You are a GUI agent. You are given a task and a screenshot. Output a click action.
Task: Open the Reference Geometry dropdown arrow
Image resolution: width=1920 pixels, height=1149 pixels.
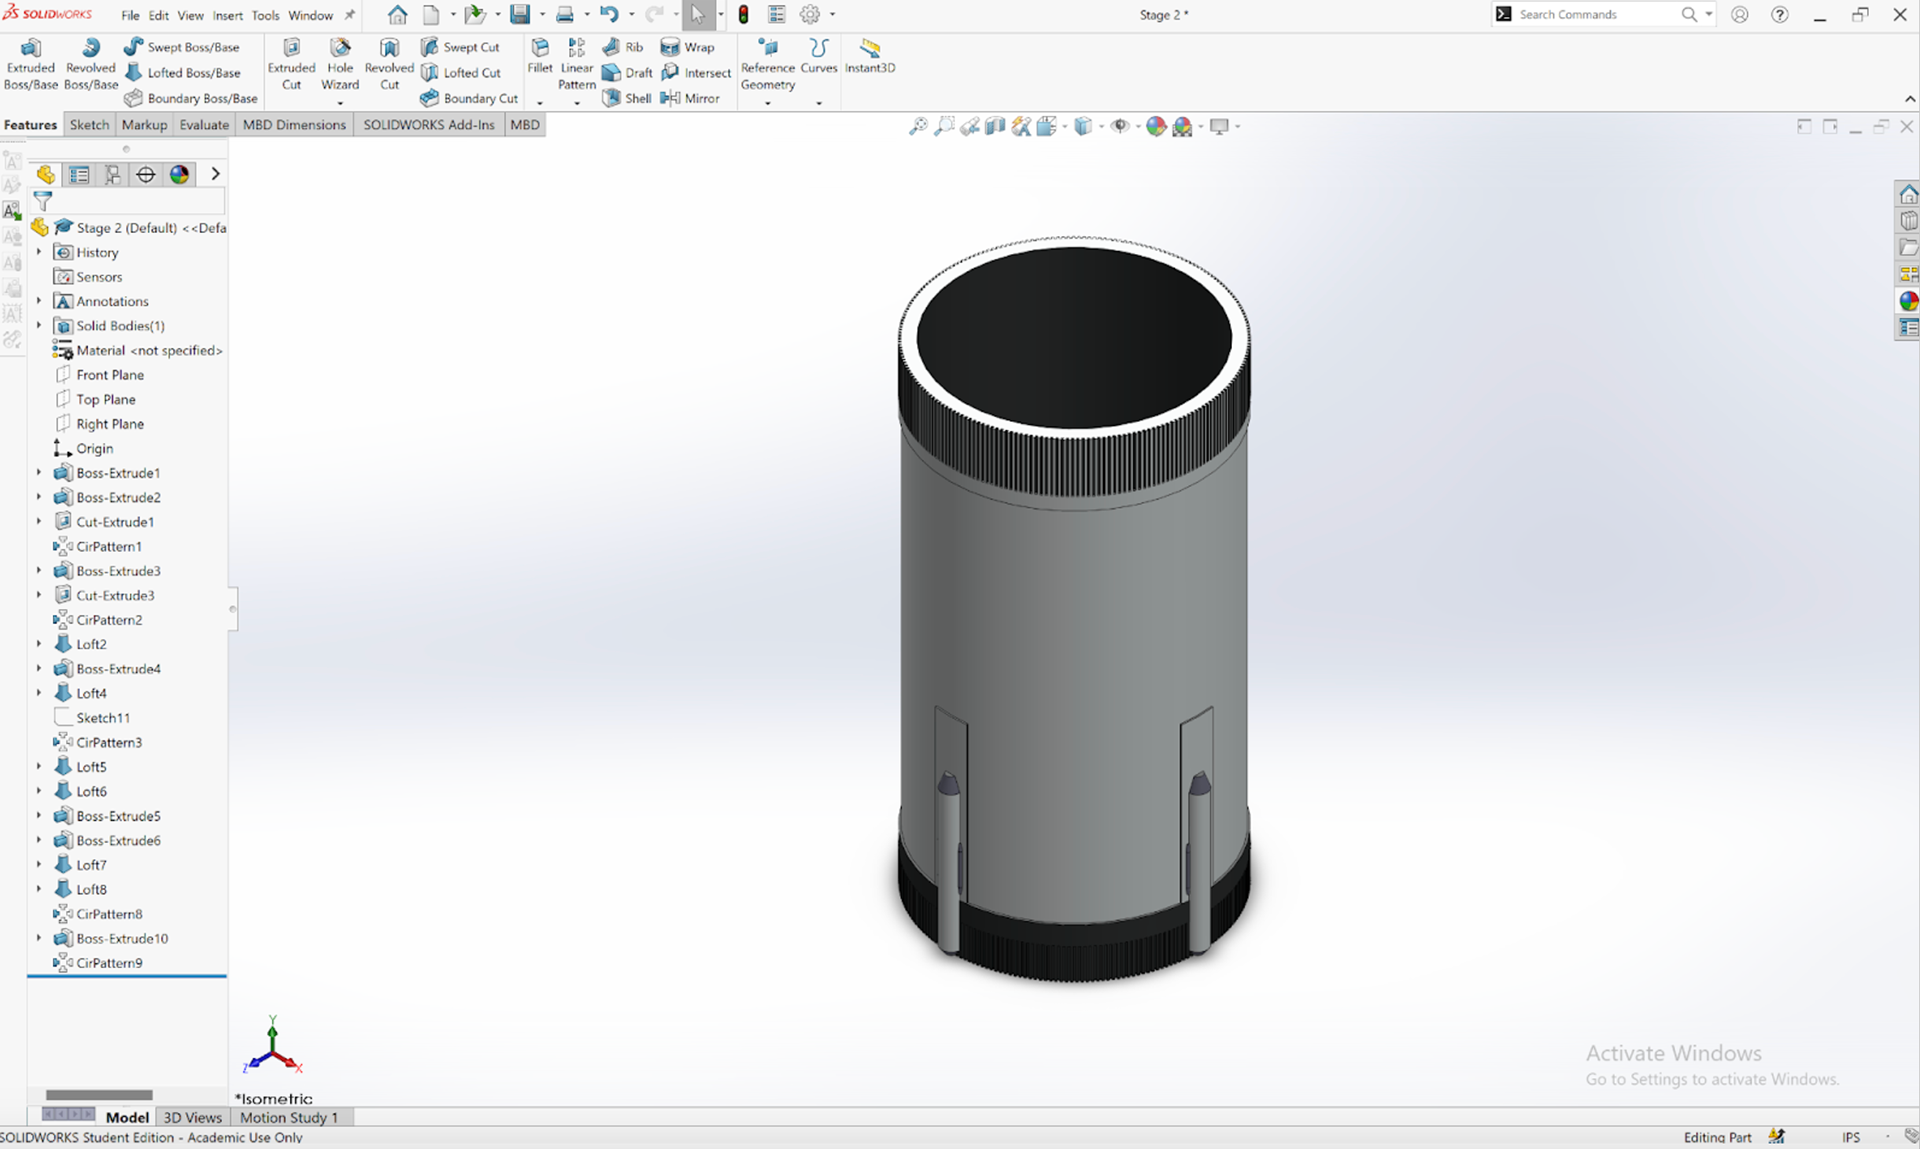(x=768, y=103)
